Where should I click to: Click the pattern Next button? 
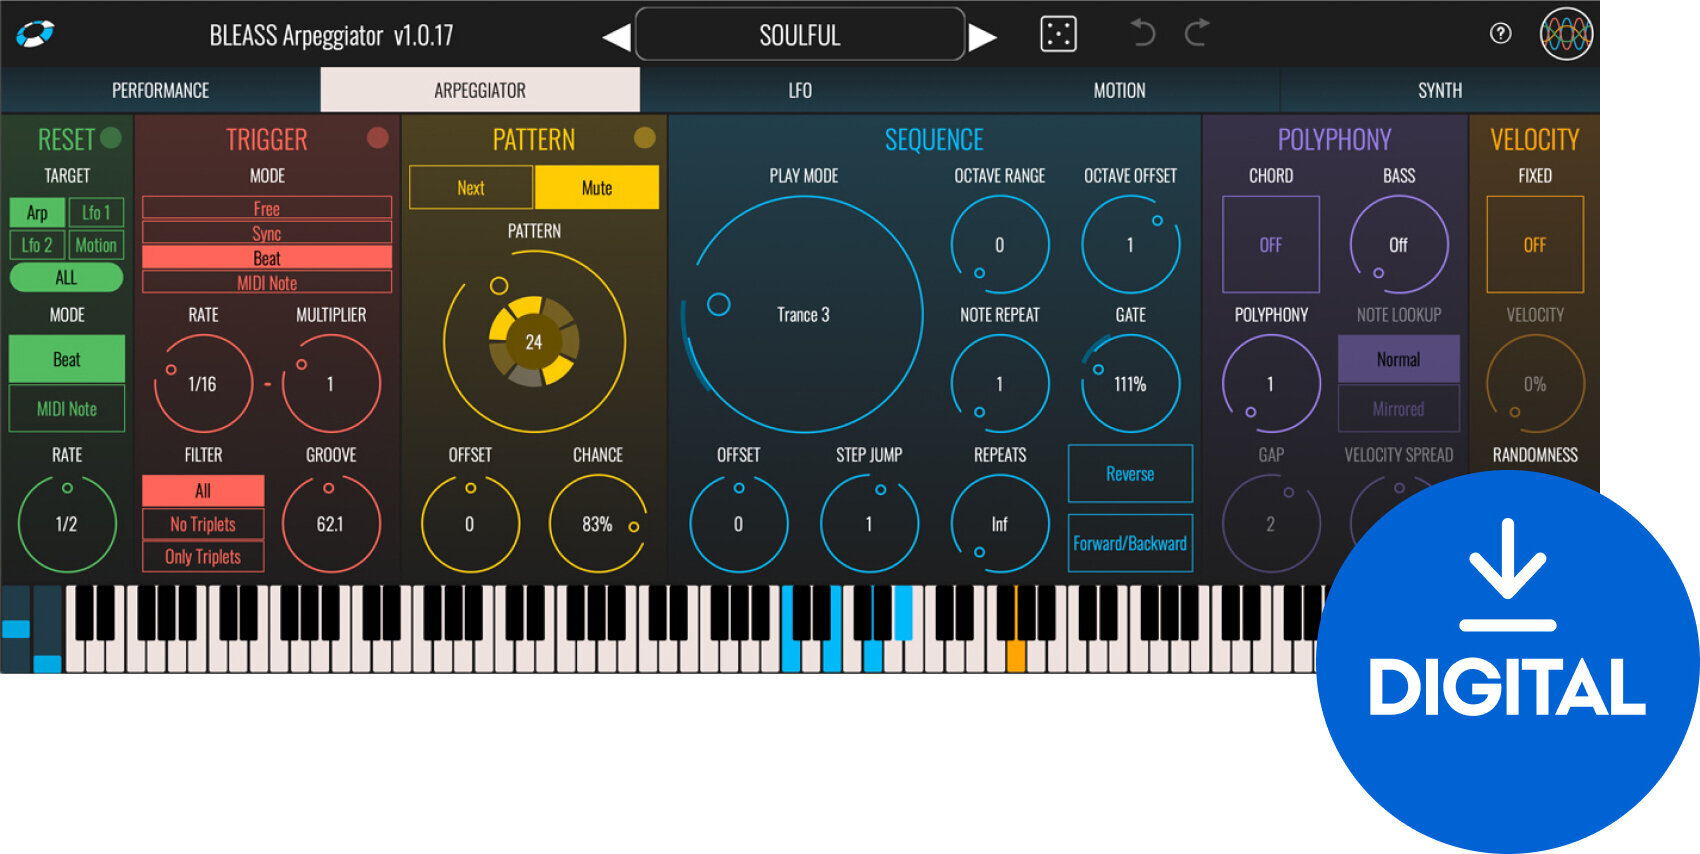point(471,188)
